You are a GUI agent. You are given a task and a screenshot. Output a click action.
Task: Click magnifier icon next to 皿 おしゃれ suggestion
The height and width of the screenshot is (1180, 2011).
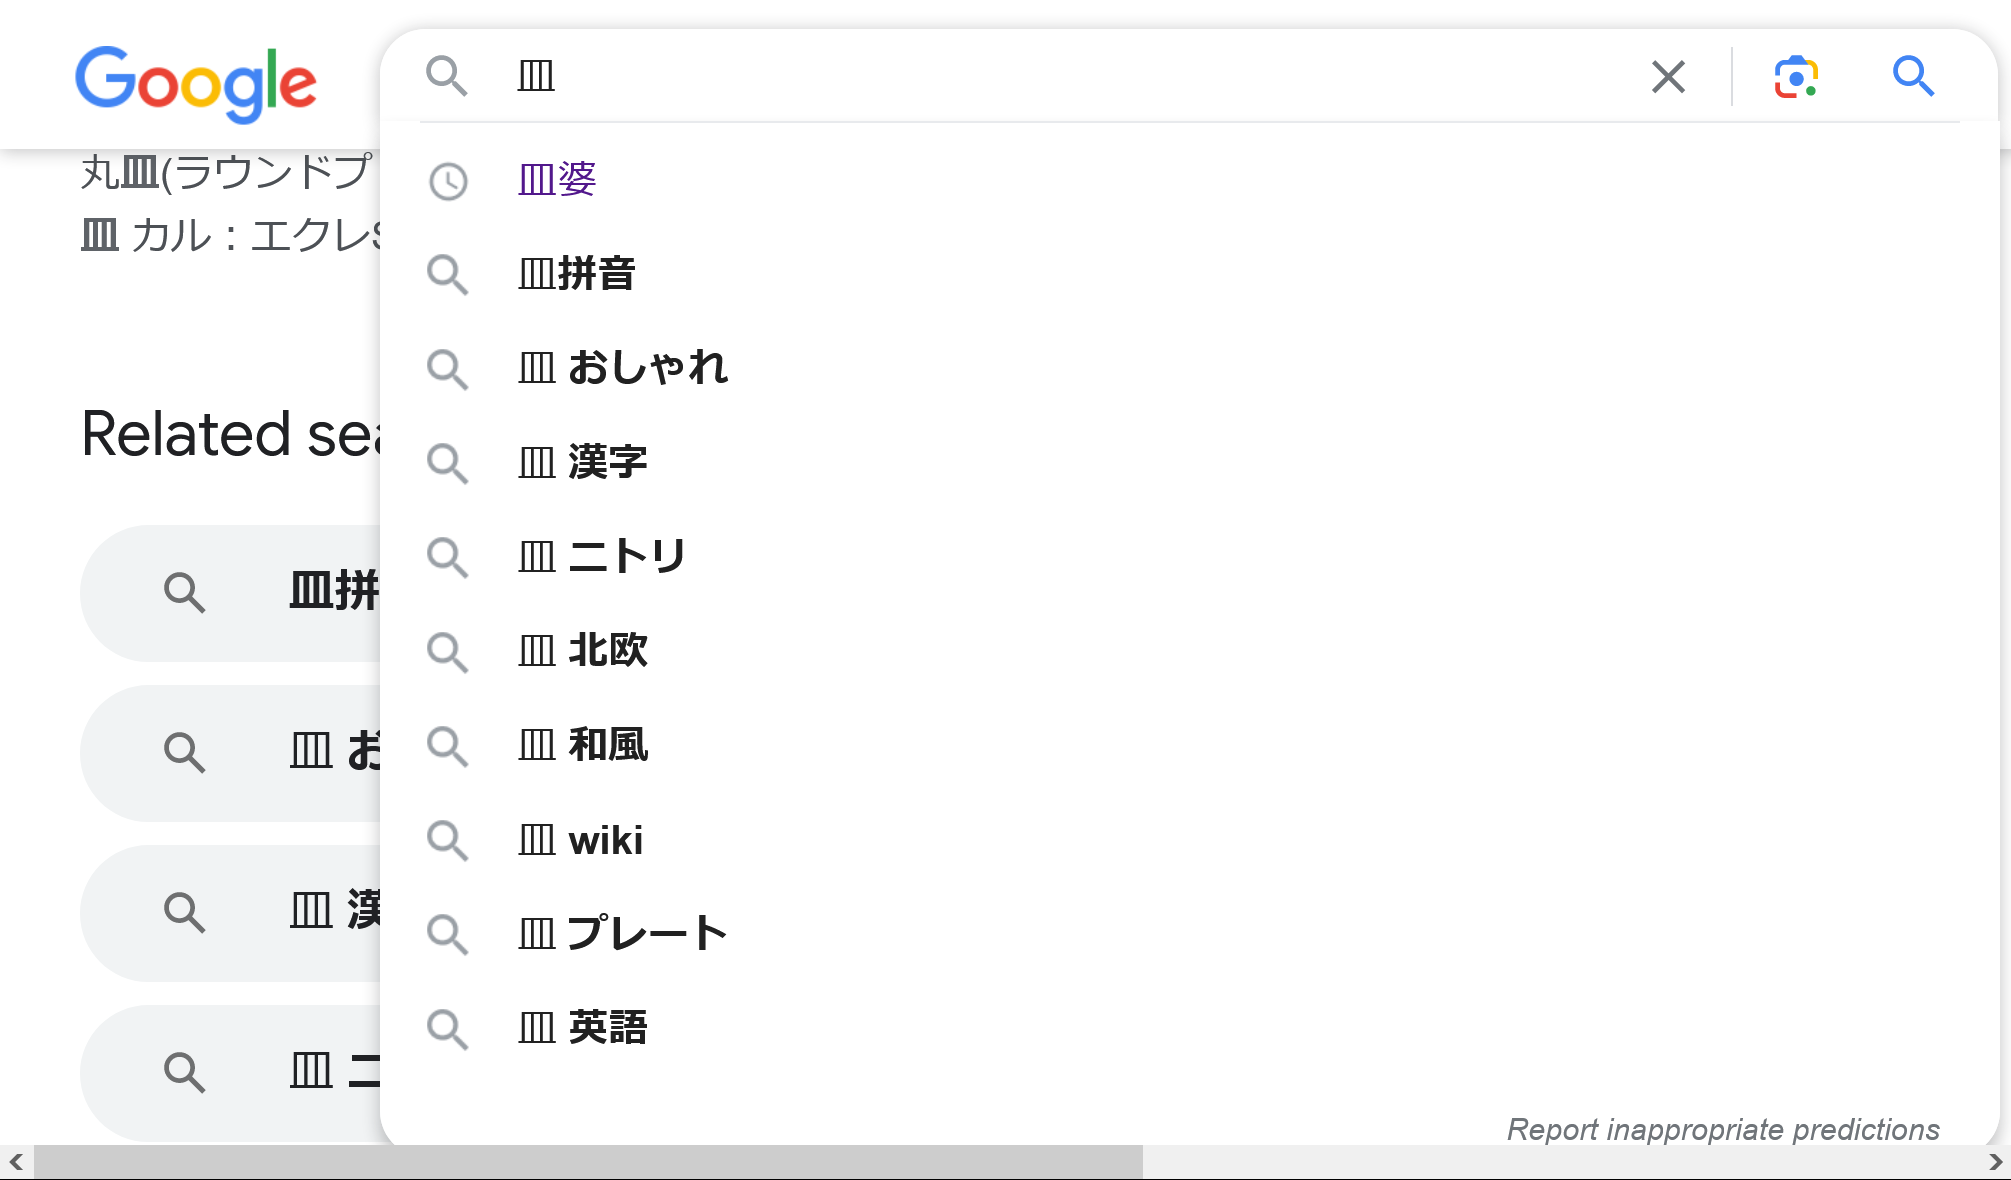447,369
